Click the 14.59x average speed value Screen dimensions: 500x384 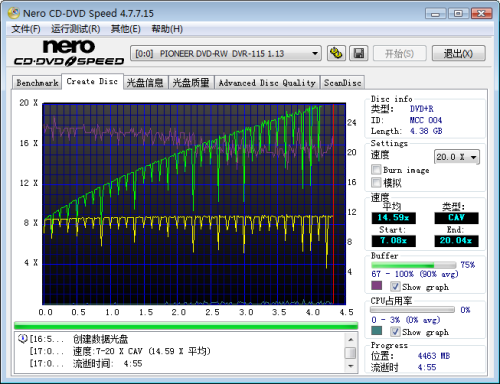[393, 218]
